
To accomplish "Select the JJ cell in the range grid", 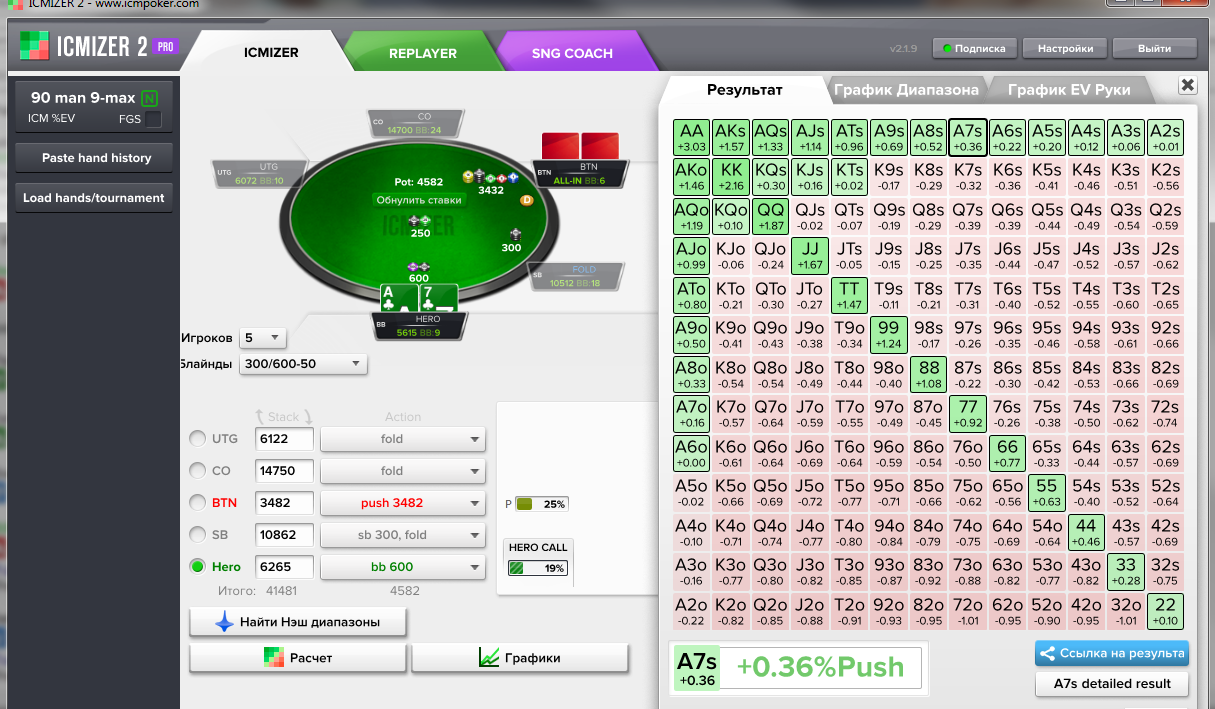I will tap(810, 256).
